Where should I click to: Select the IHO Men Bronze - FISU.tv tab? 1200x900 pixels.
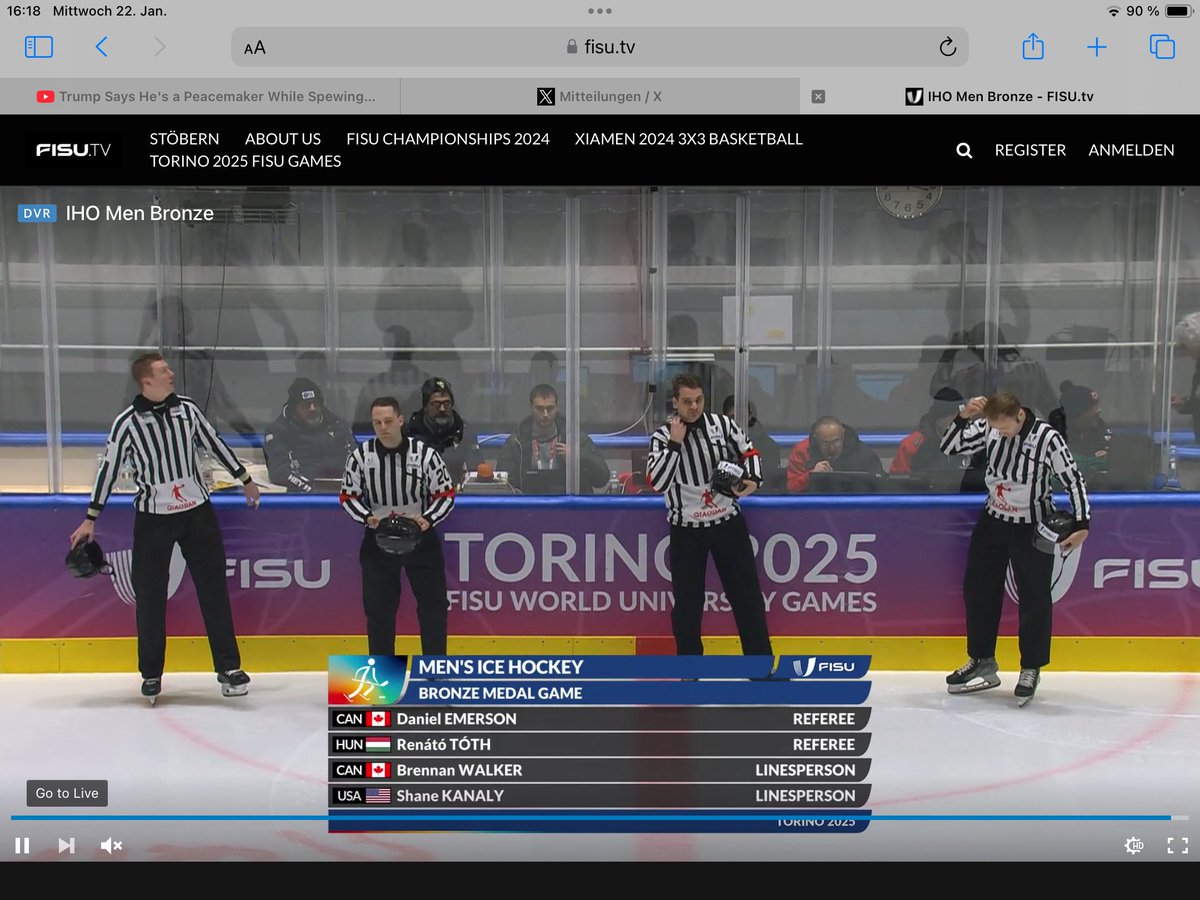(x=1000, y=96)
